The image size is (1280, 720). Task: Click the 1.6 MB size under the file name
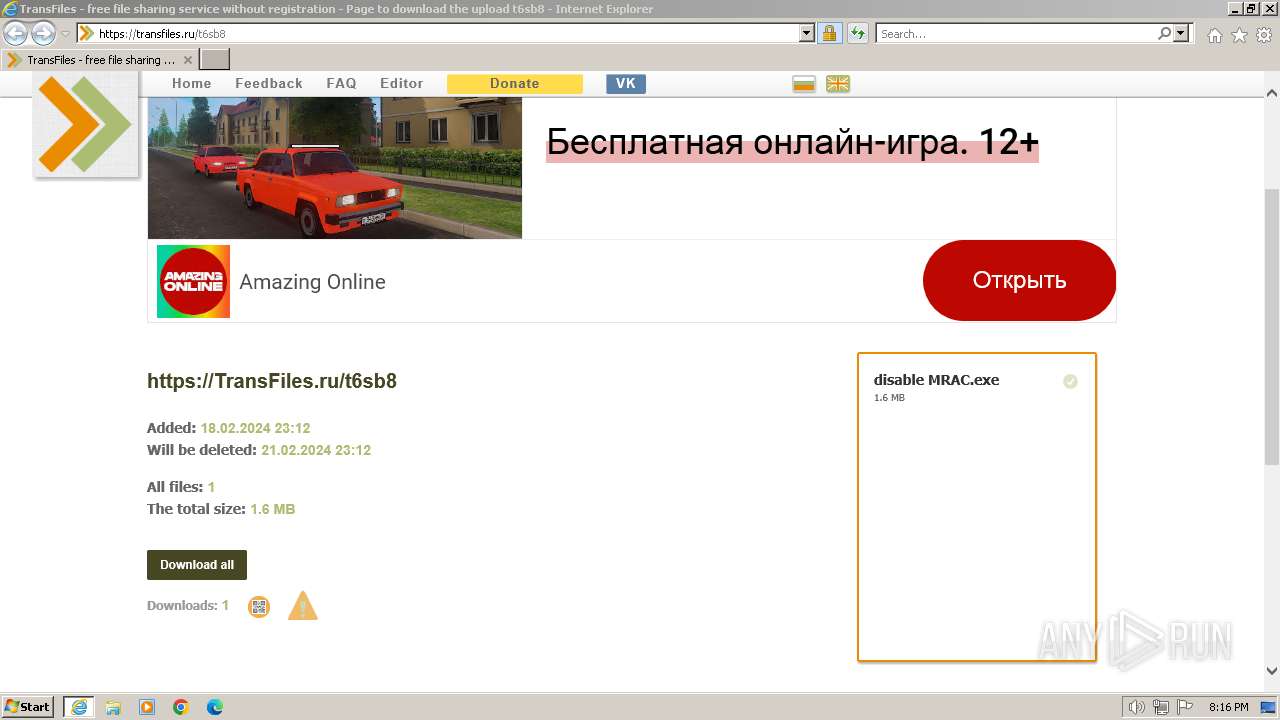(889, 398)
